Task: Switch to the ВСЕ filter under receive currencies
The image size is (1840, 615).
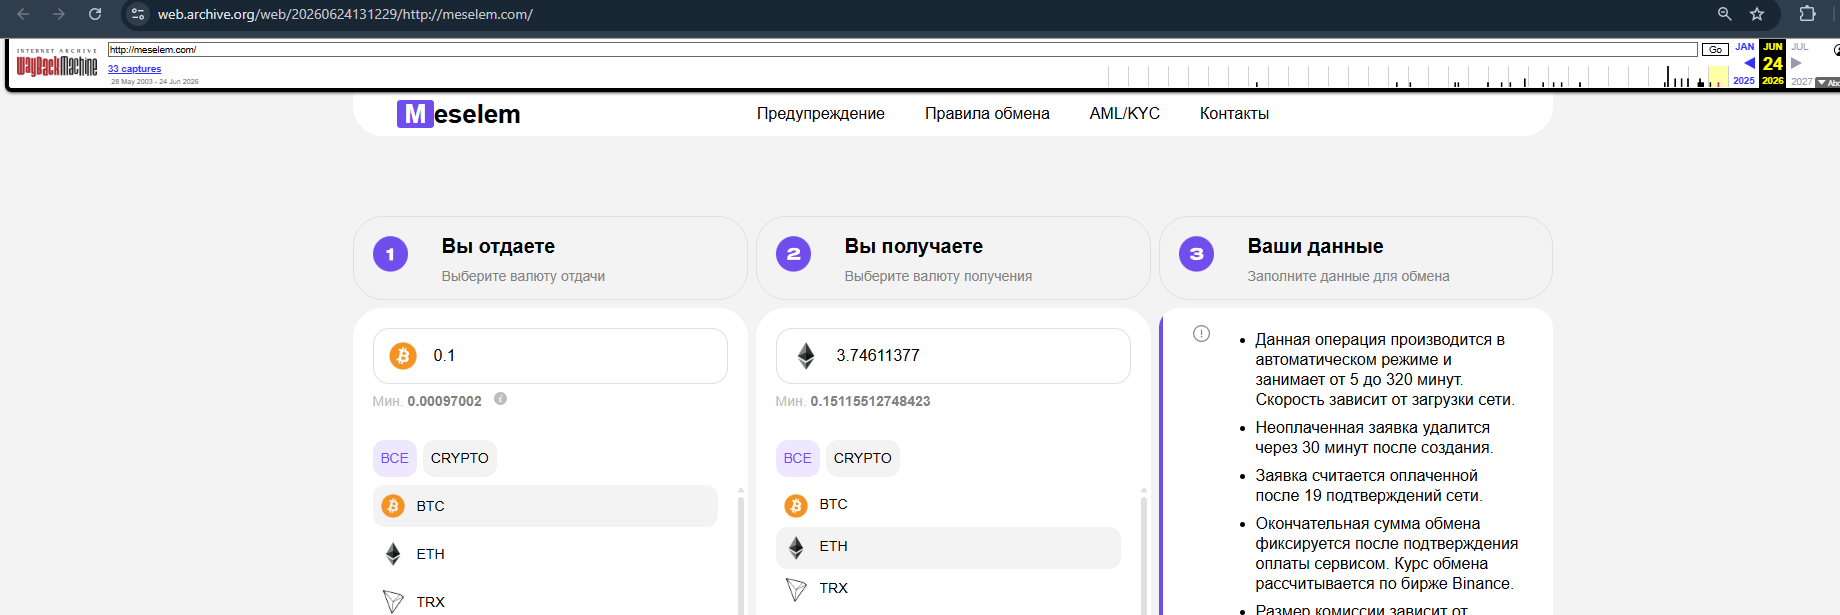Action: click(x=798, y=458)
